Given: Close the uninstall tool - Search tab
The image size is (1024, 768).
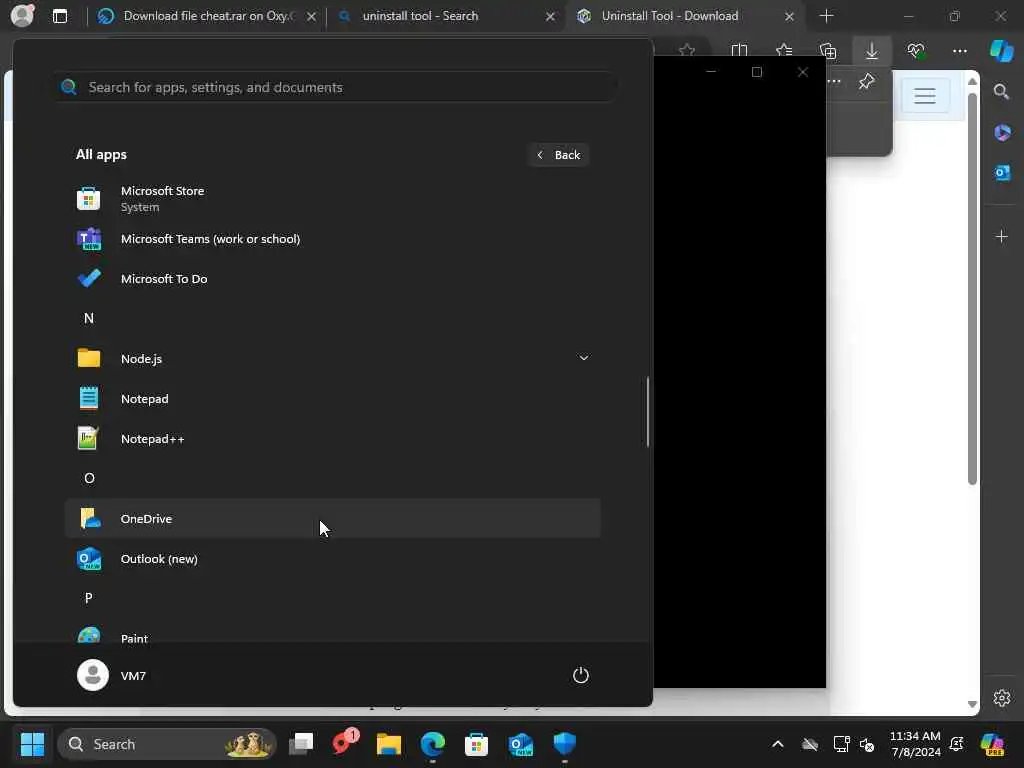Looking at the screenshot, I should click(551, 16).
